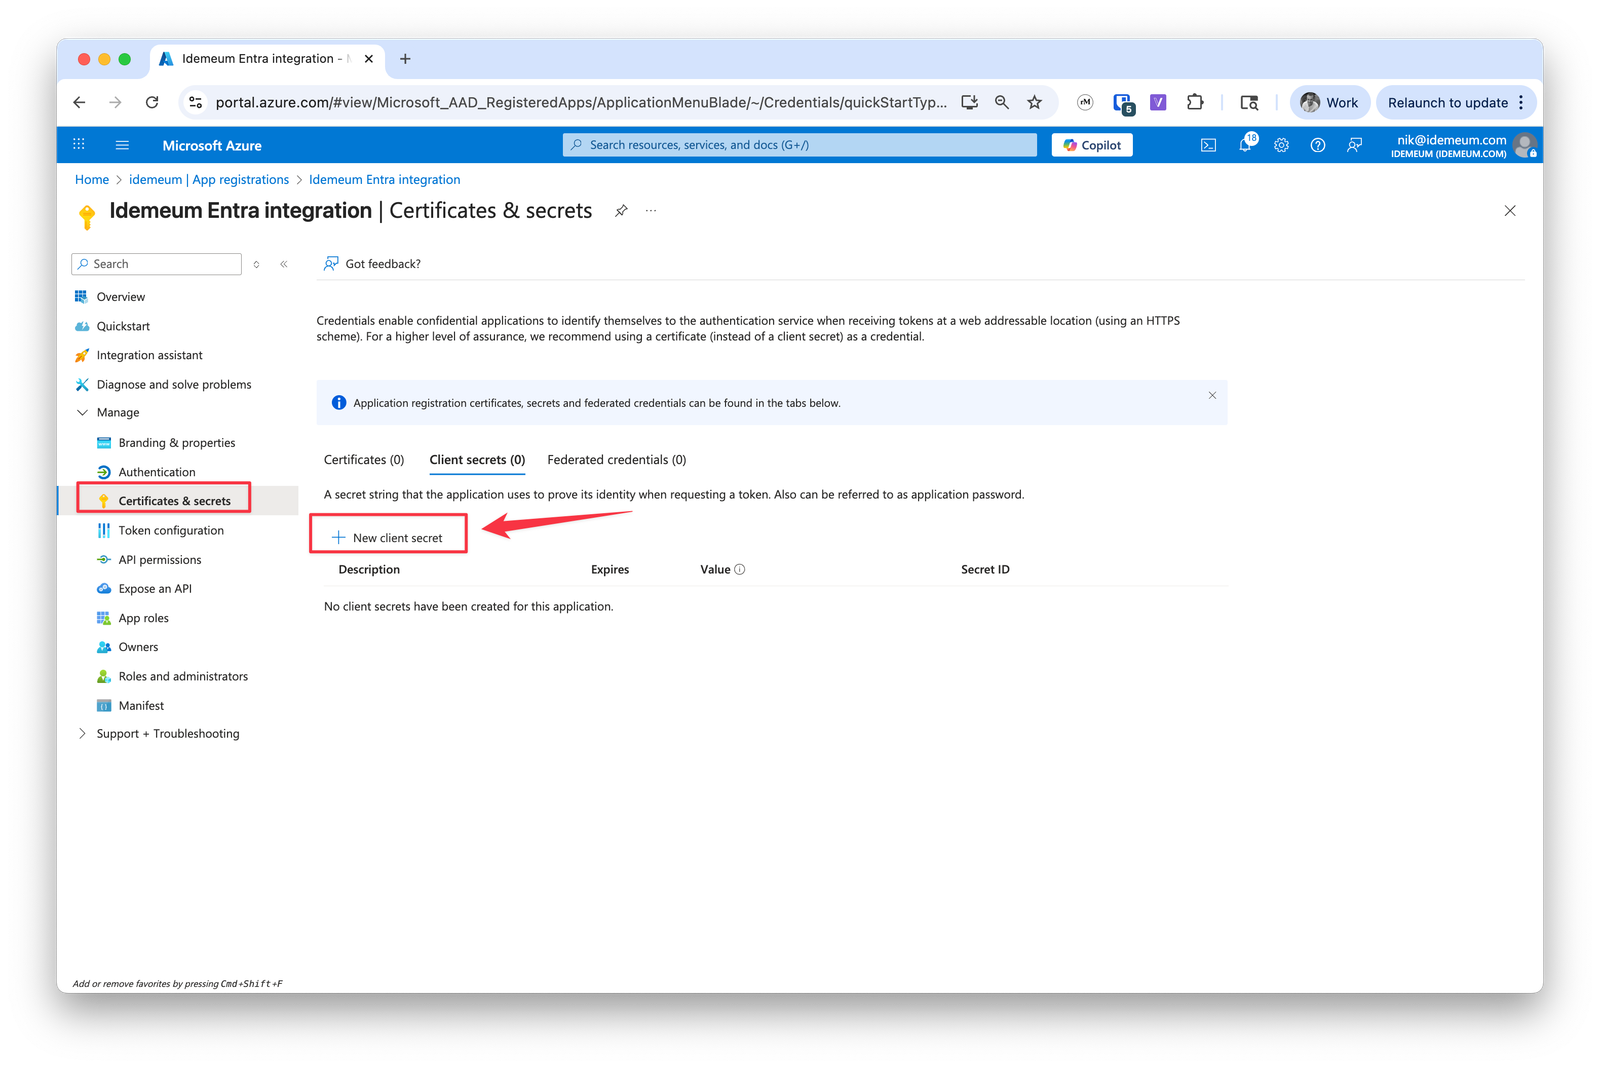The width and height of the screenshot is (1600, 1068).
Task: Close the Certificates & secrets blade
Action: 1510,211
